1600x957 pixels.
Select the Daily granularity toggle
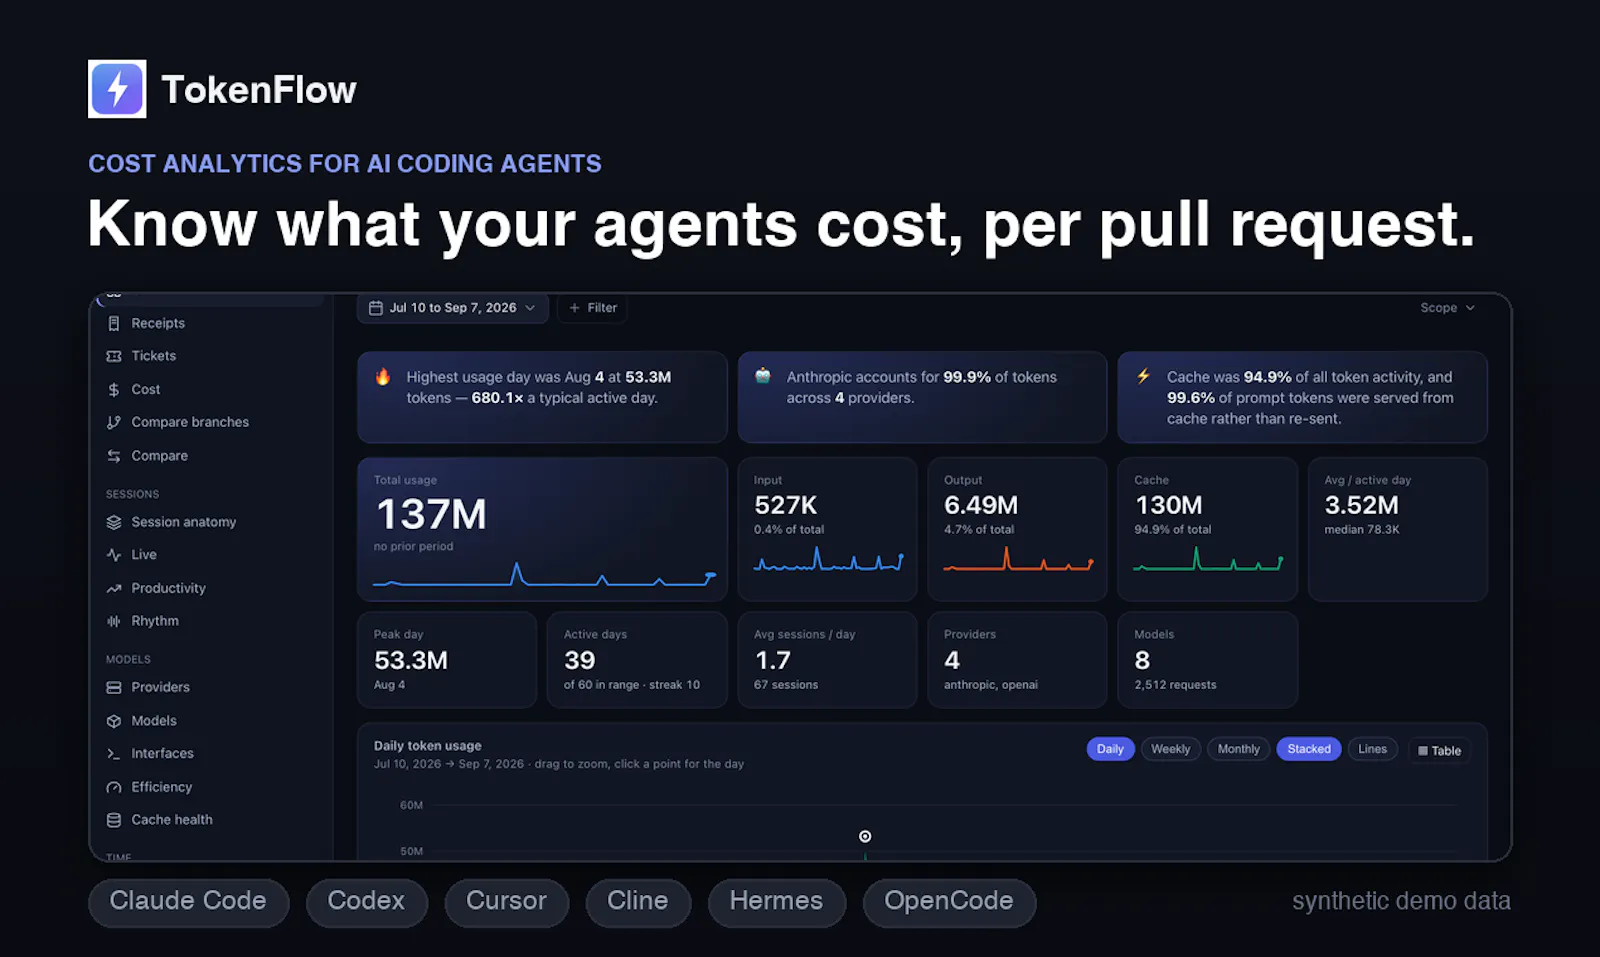pyautogui.click(x=1110, y=749)
